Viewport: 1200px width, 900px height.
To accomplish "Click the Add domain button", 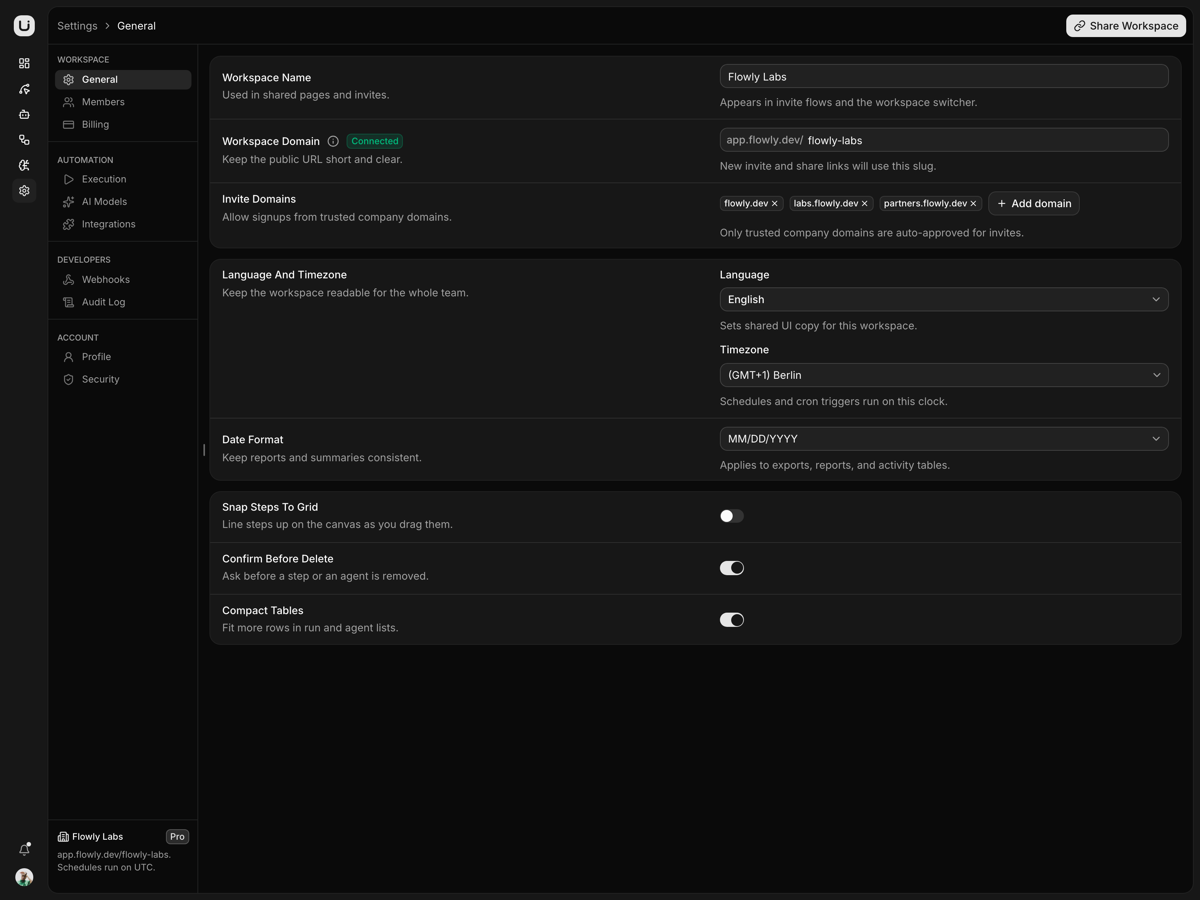I will [x=1034, y=204].
